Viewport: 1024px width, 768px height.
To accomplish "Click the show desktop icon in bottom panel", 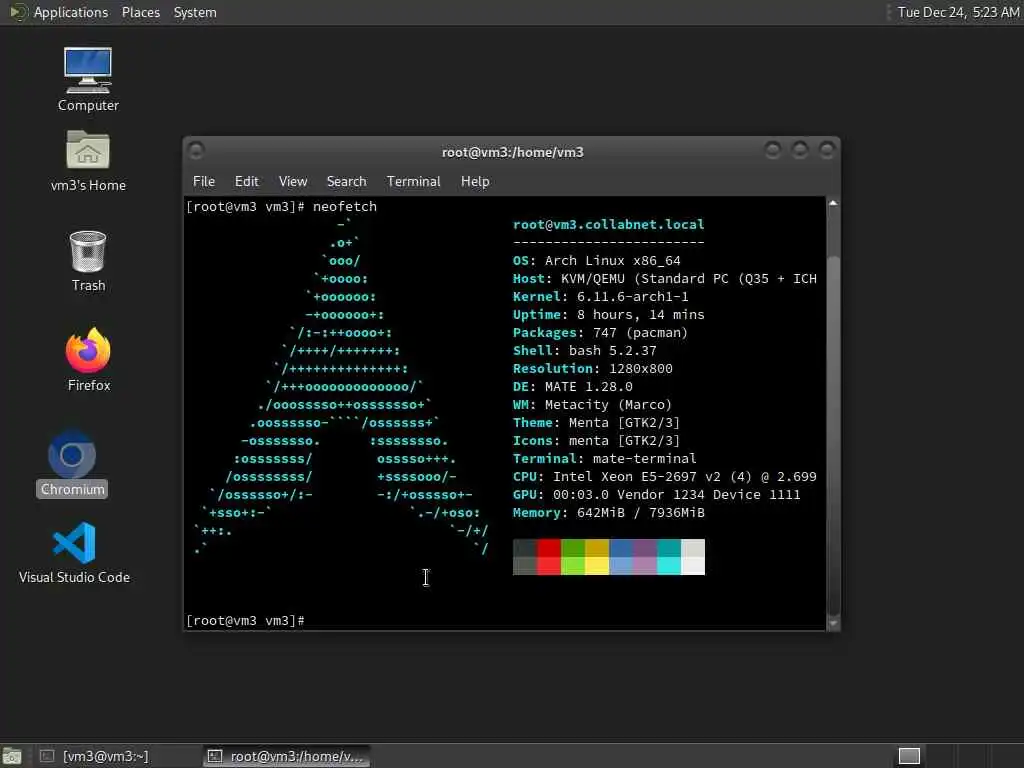I will (x=12, y=756).
